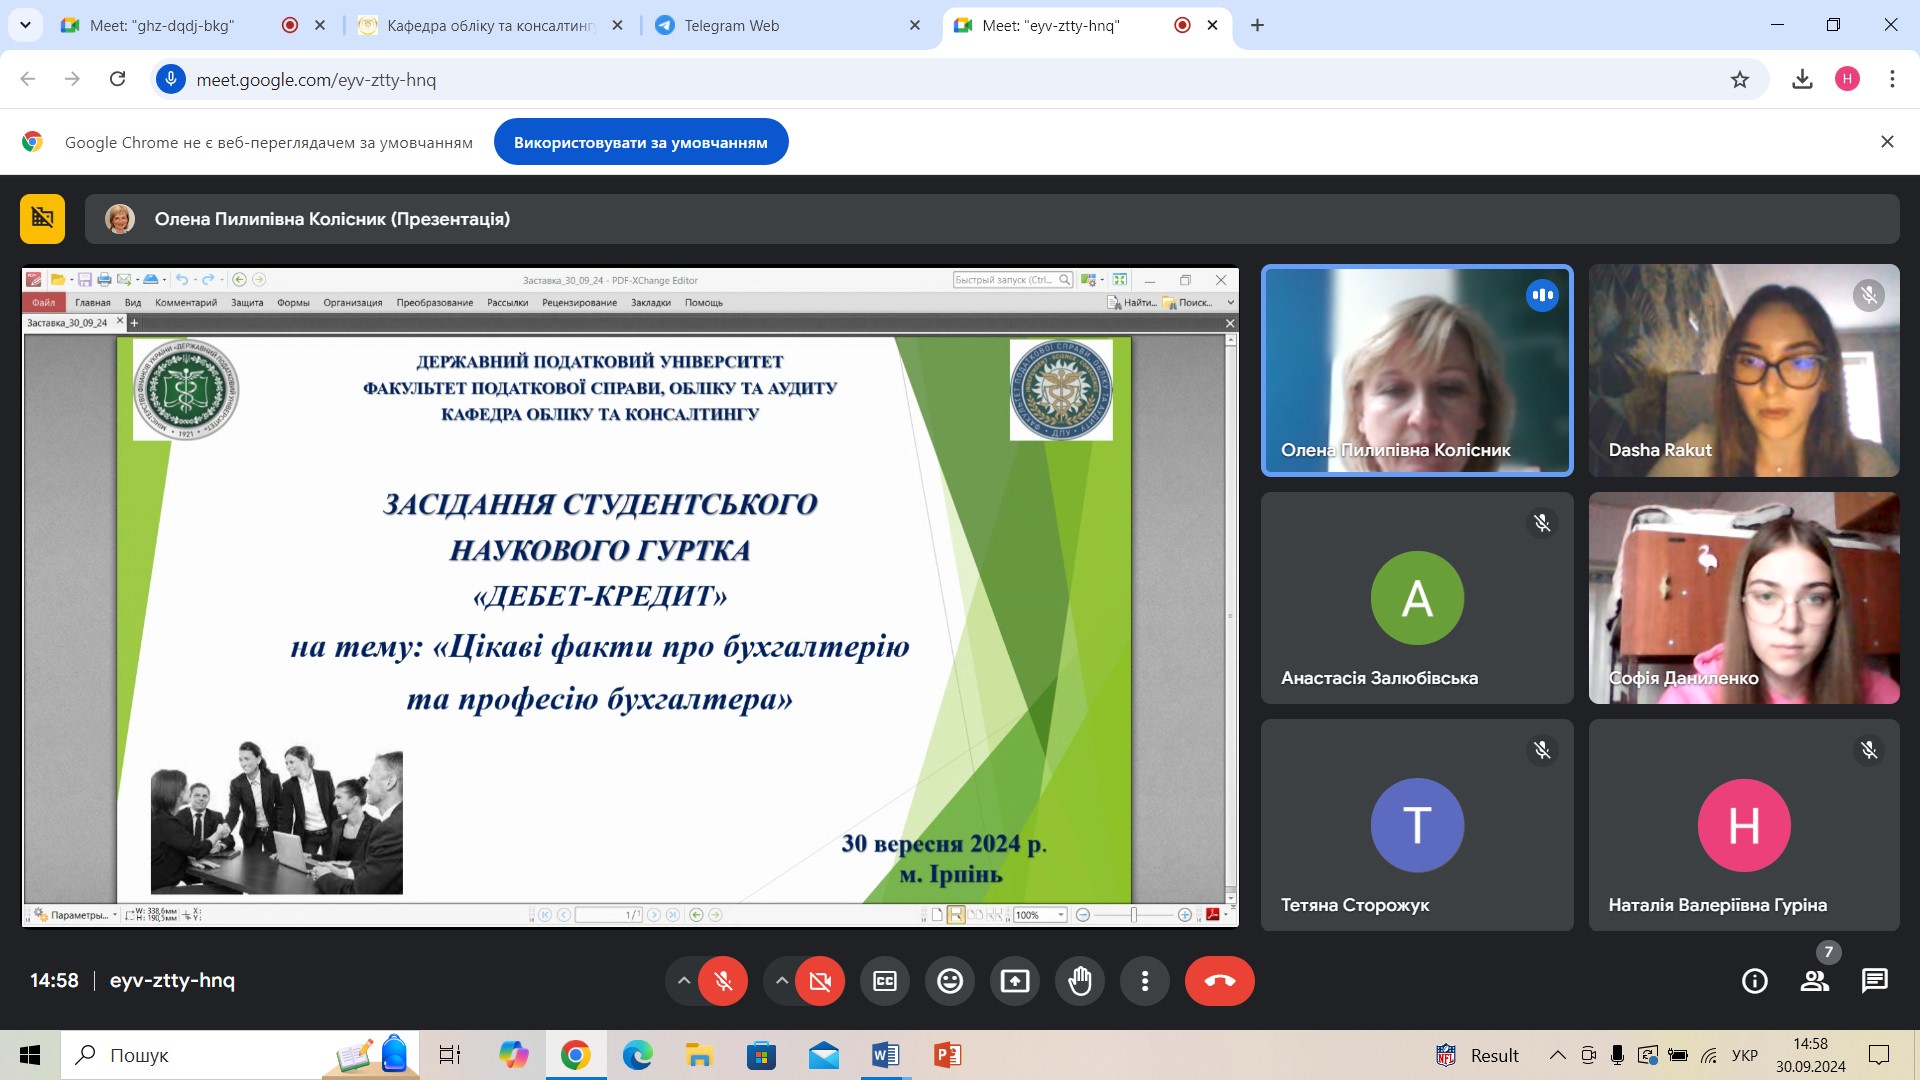Toggle closed captions button
This screenshot has height=1080, width=1920.
click(x=885, y=981)
